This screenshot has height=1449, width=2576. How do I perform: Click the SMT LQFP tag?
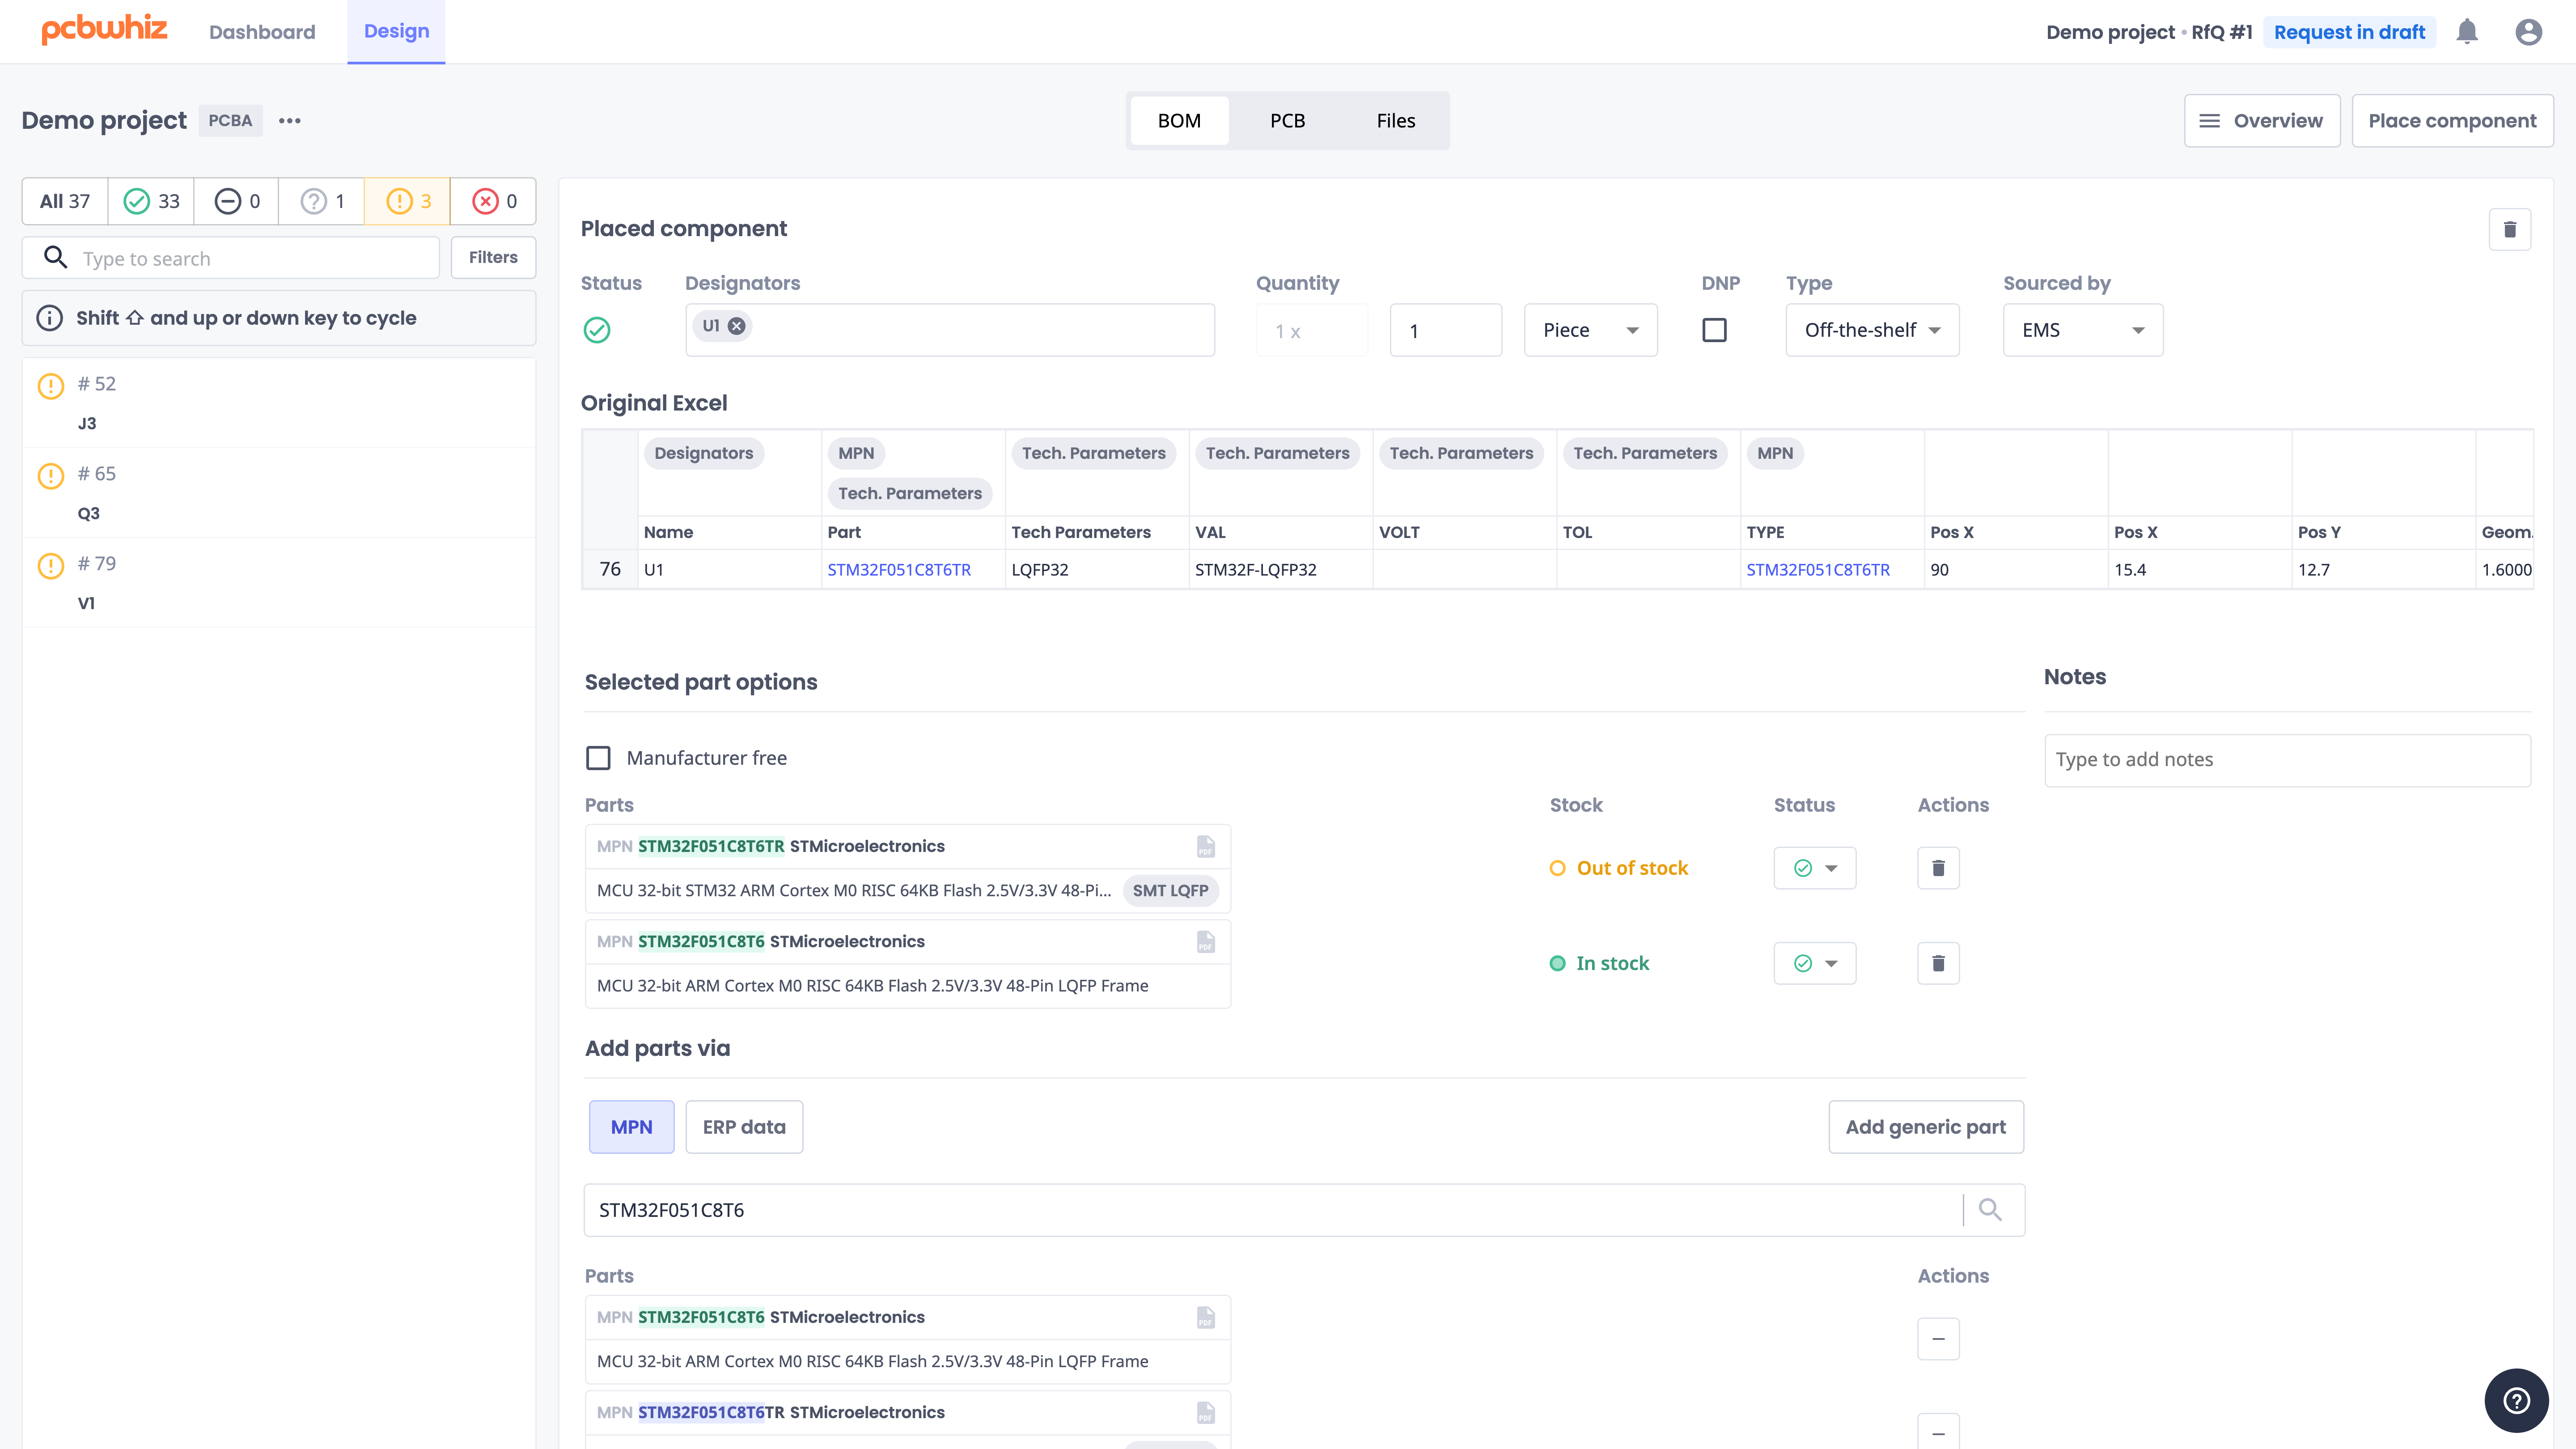(1170, 890)
